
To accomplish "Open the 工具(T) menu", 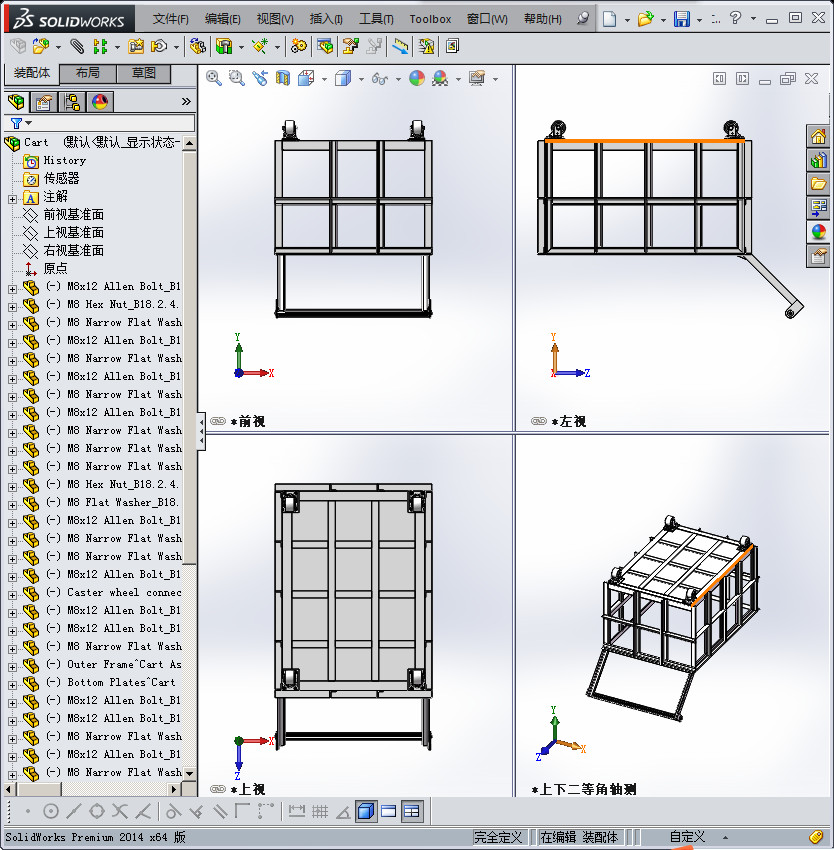I will pyautogui.click(x=376, y=19).
